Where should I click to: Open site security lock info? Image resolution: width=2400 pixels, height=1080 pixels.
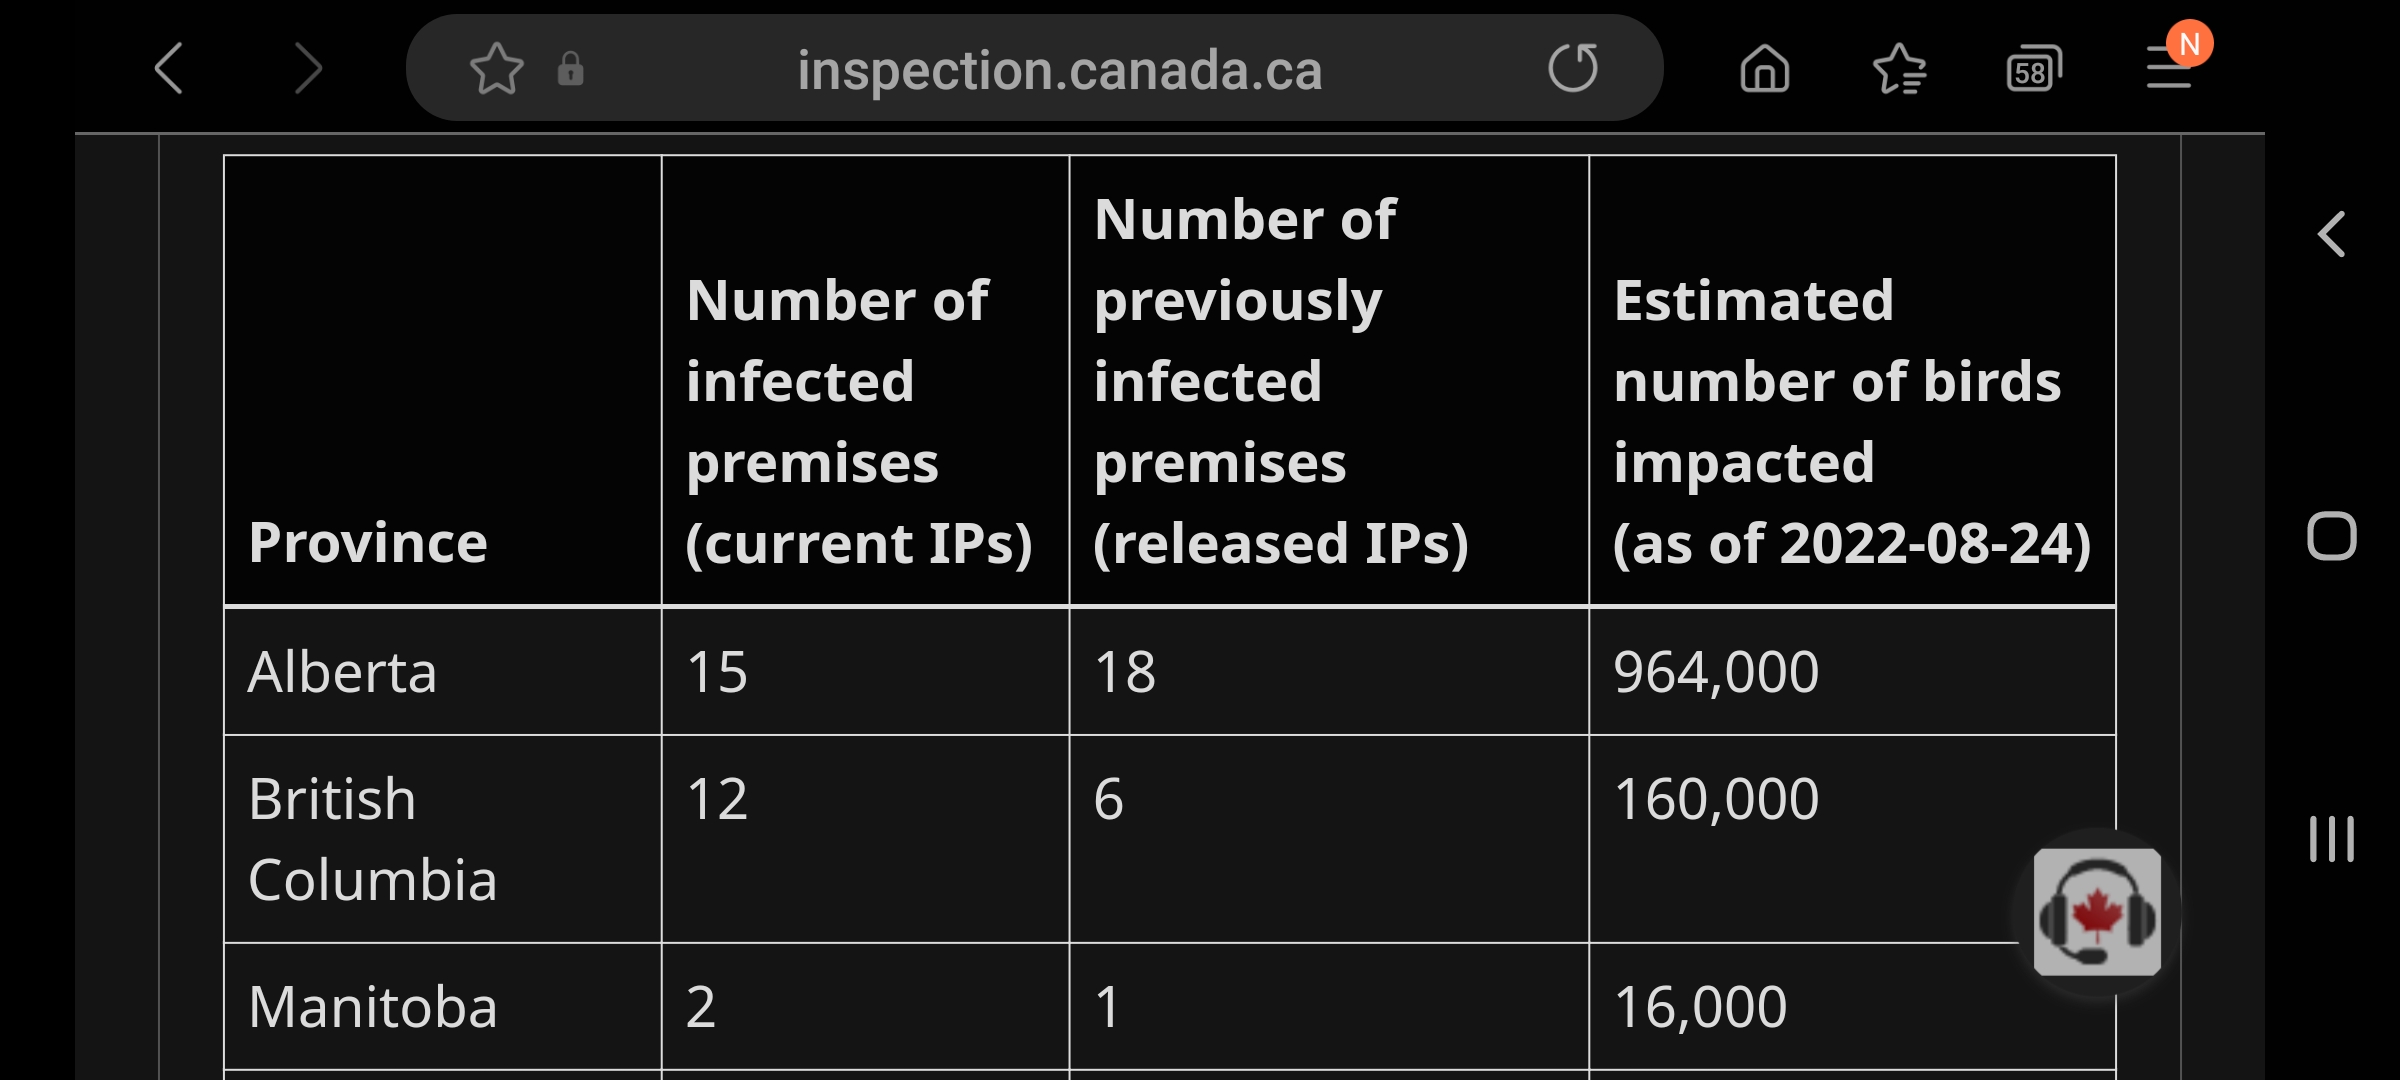click(570, 69)
